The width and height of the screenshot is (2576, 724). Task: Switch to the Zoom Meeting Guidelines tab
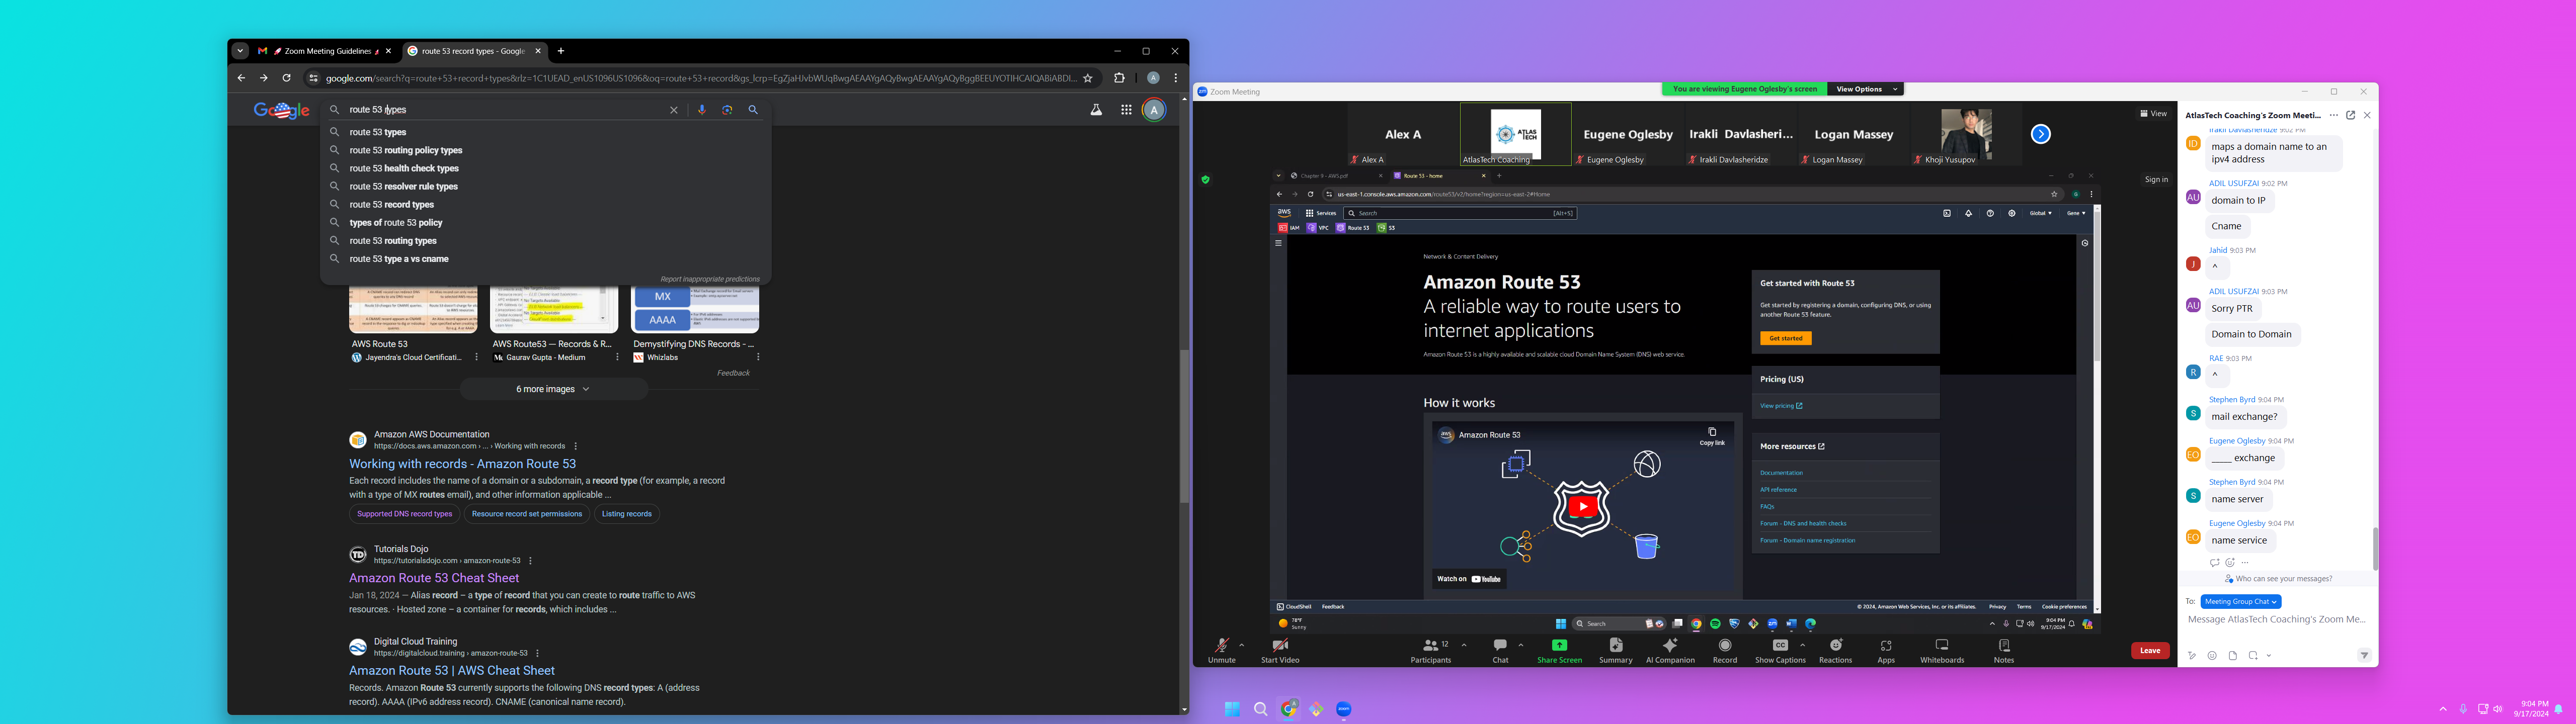tap(323, 51)
